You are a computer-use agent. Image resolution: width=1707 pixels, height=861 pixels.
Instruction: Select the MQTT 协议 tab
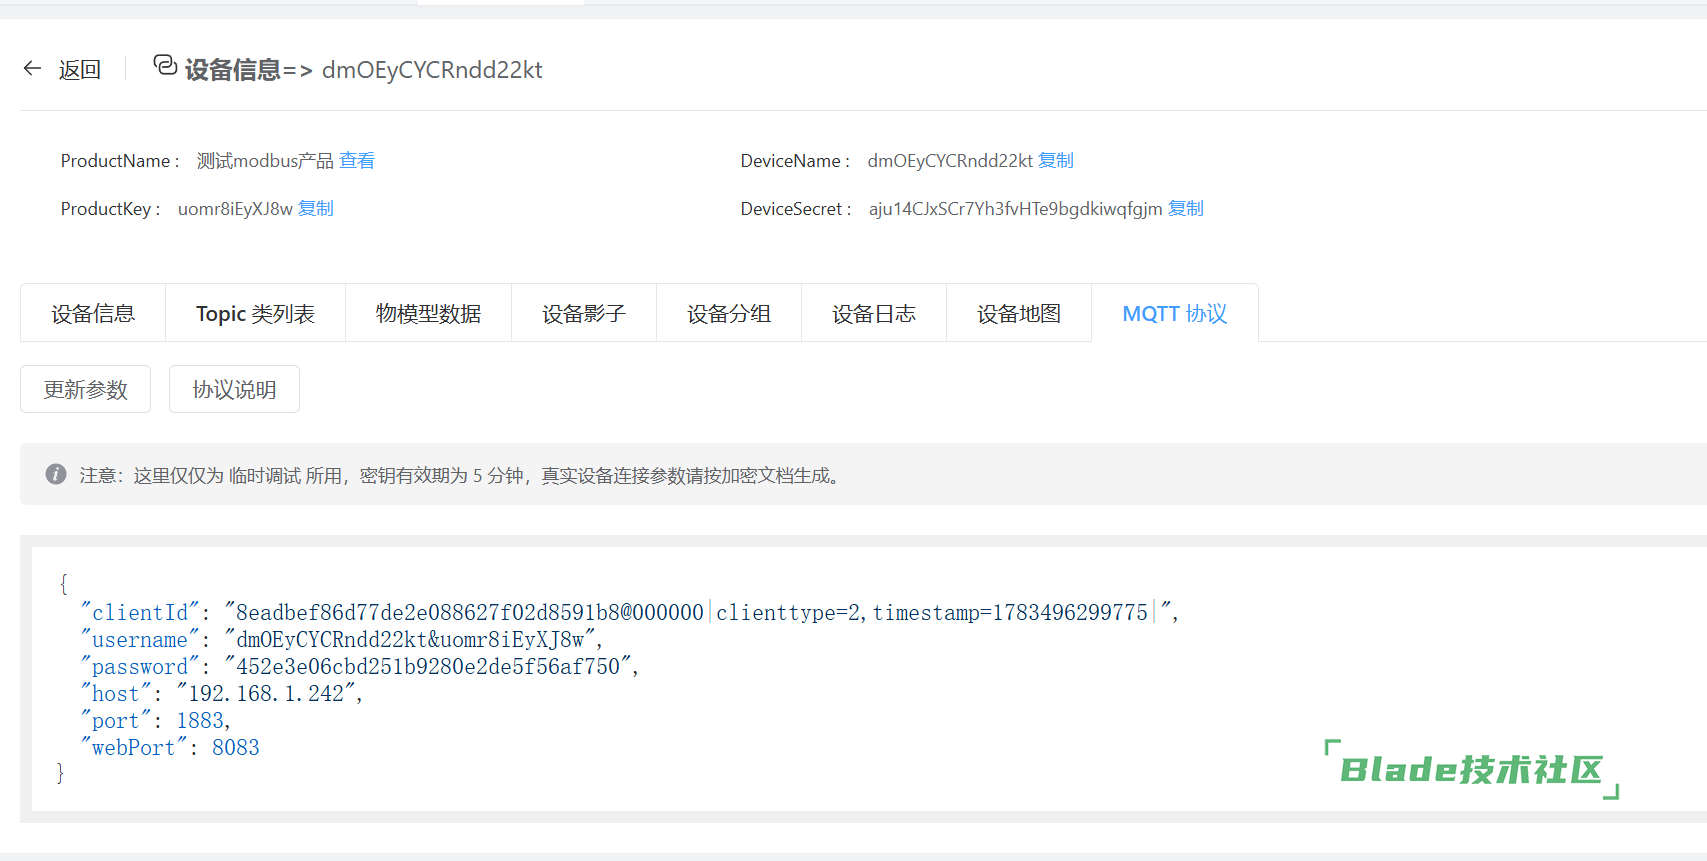click(1175, 313)
